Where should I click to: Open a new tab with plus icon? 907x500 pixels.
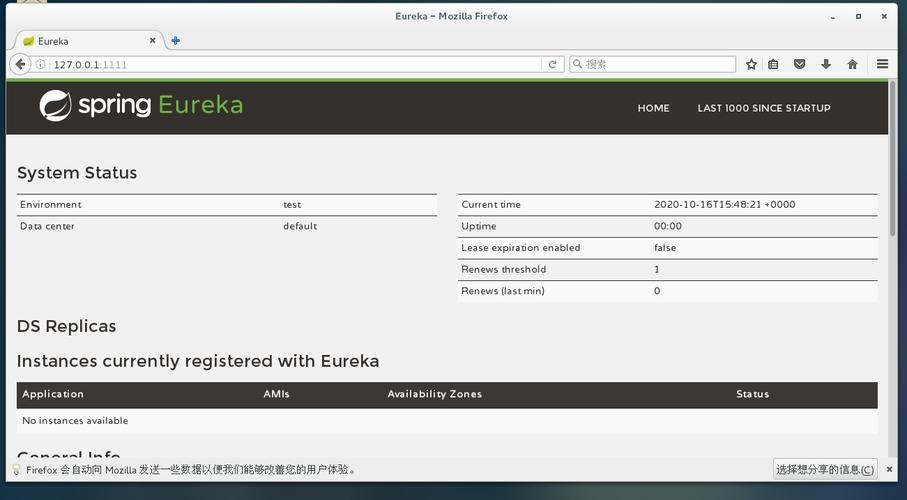tap(176, 41)
